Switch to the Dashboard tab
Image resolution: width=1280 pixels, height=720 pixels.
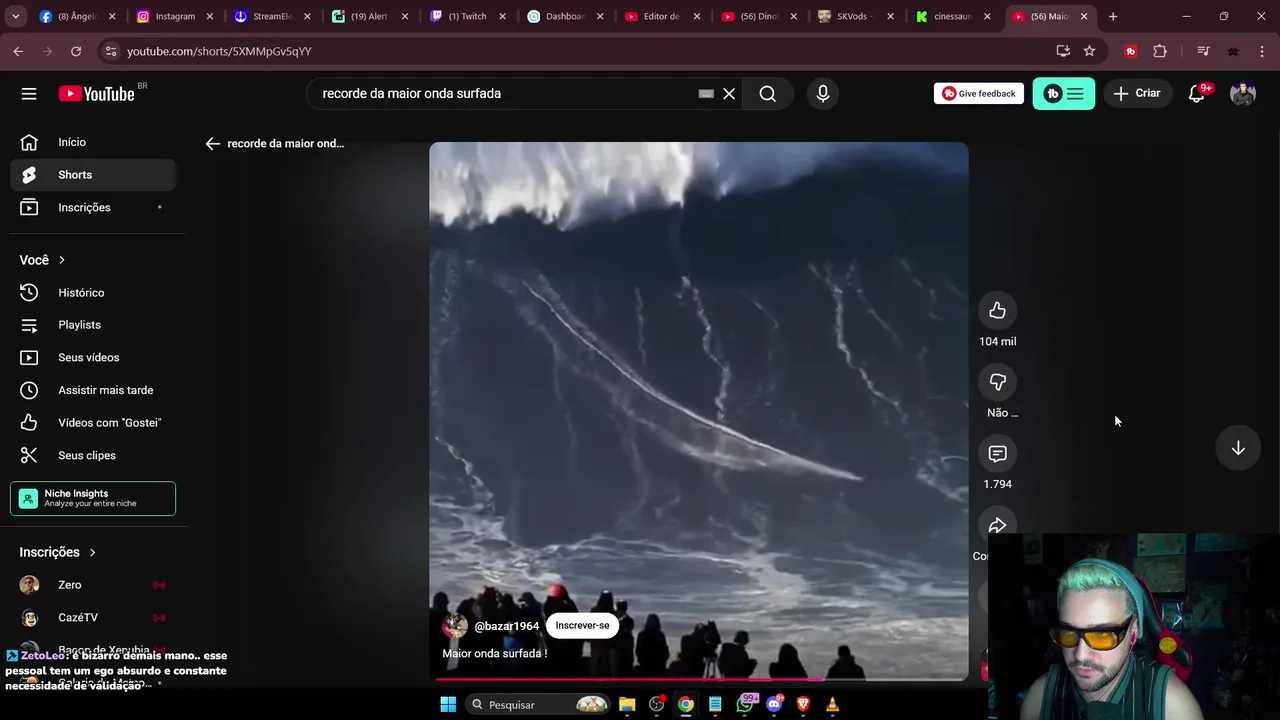[565, 16]
